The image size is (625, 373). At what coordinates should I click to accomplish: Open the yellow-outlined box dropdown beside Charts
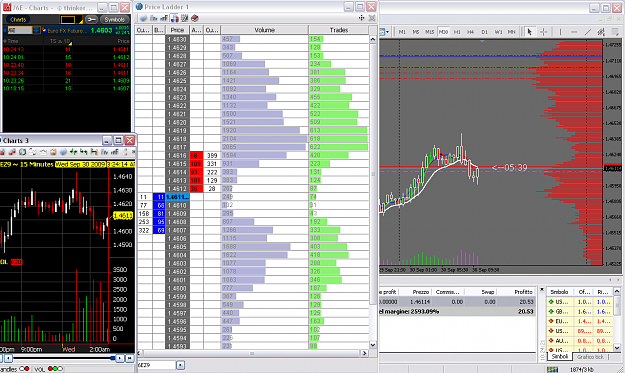71,19
